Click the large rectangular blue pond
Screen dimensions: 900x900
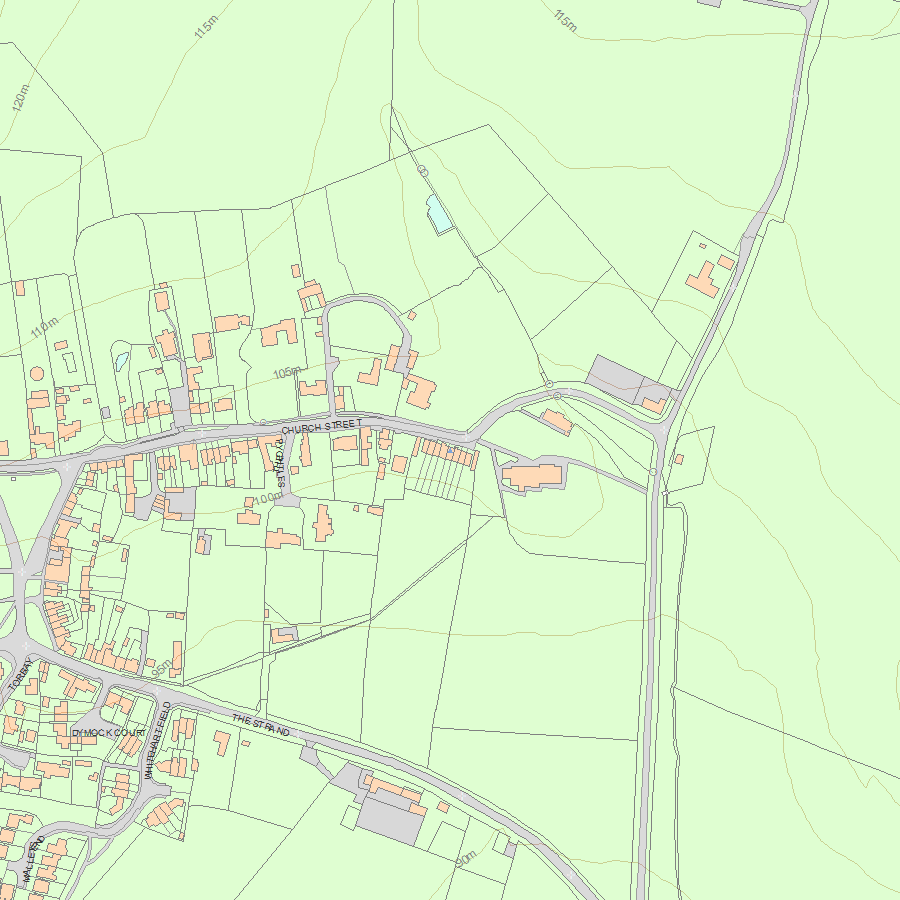[439, 214]
